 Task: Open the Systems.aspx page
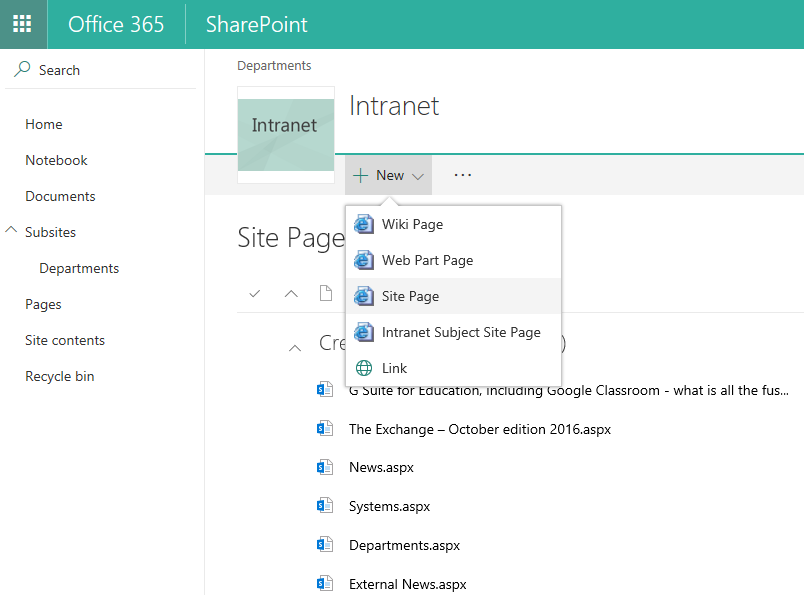click(x=389, y=506)
